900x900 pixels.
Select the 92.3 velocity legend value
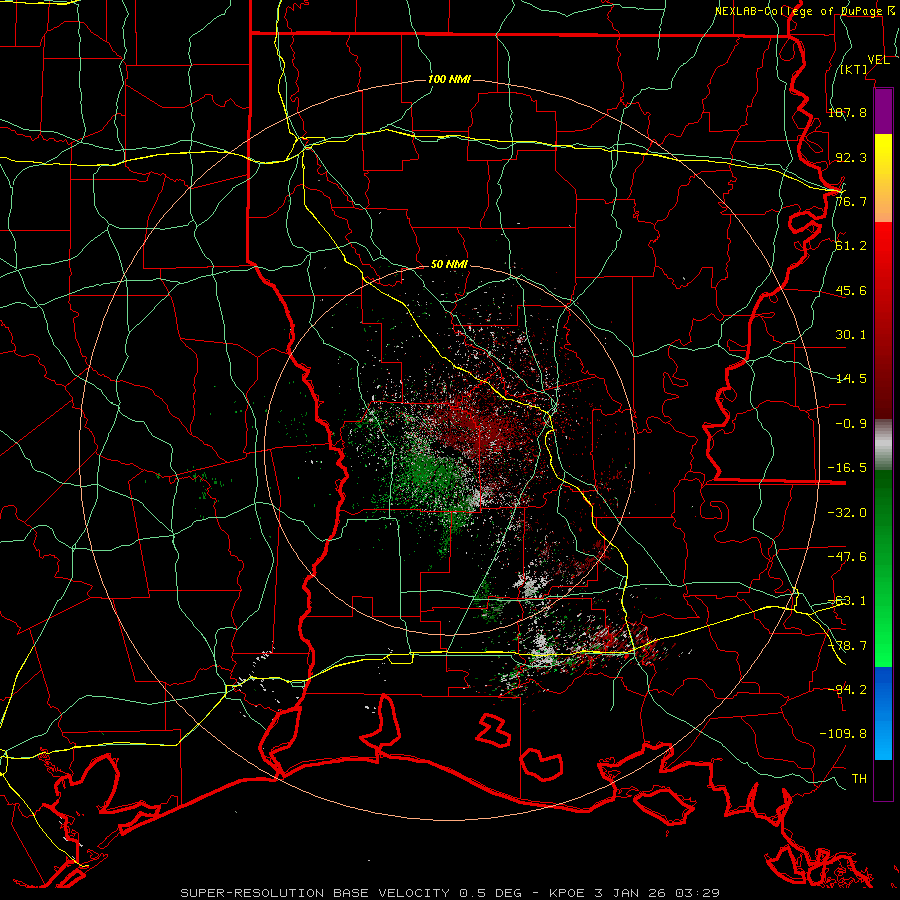(x=851, y=157)
